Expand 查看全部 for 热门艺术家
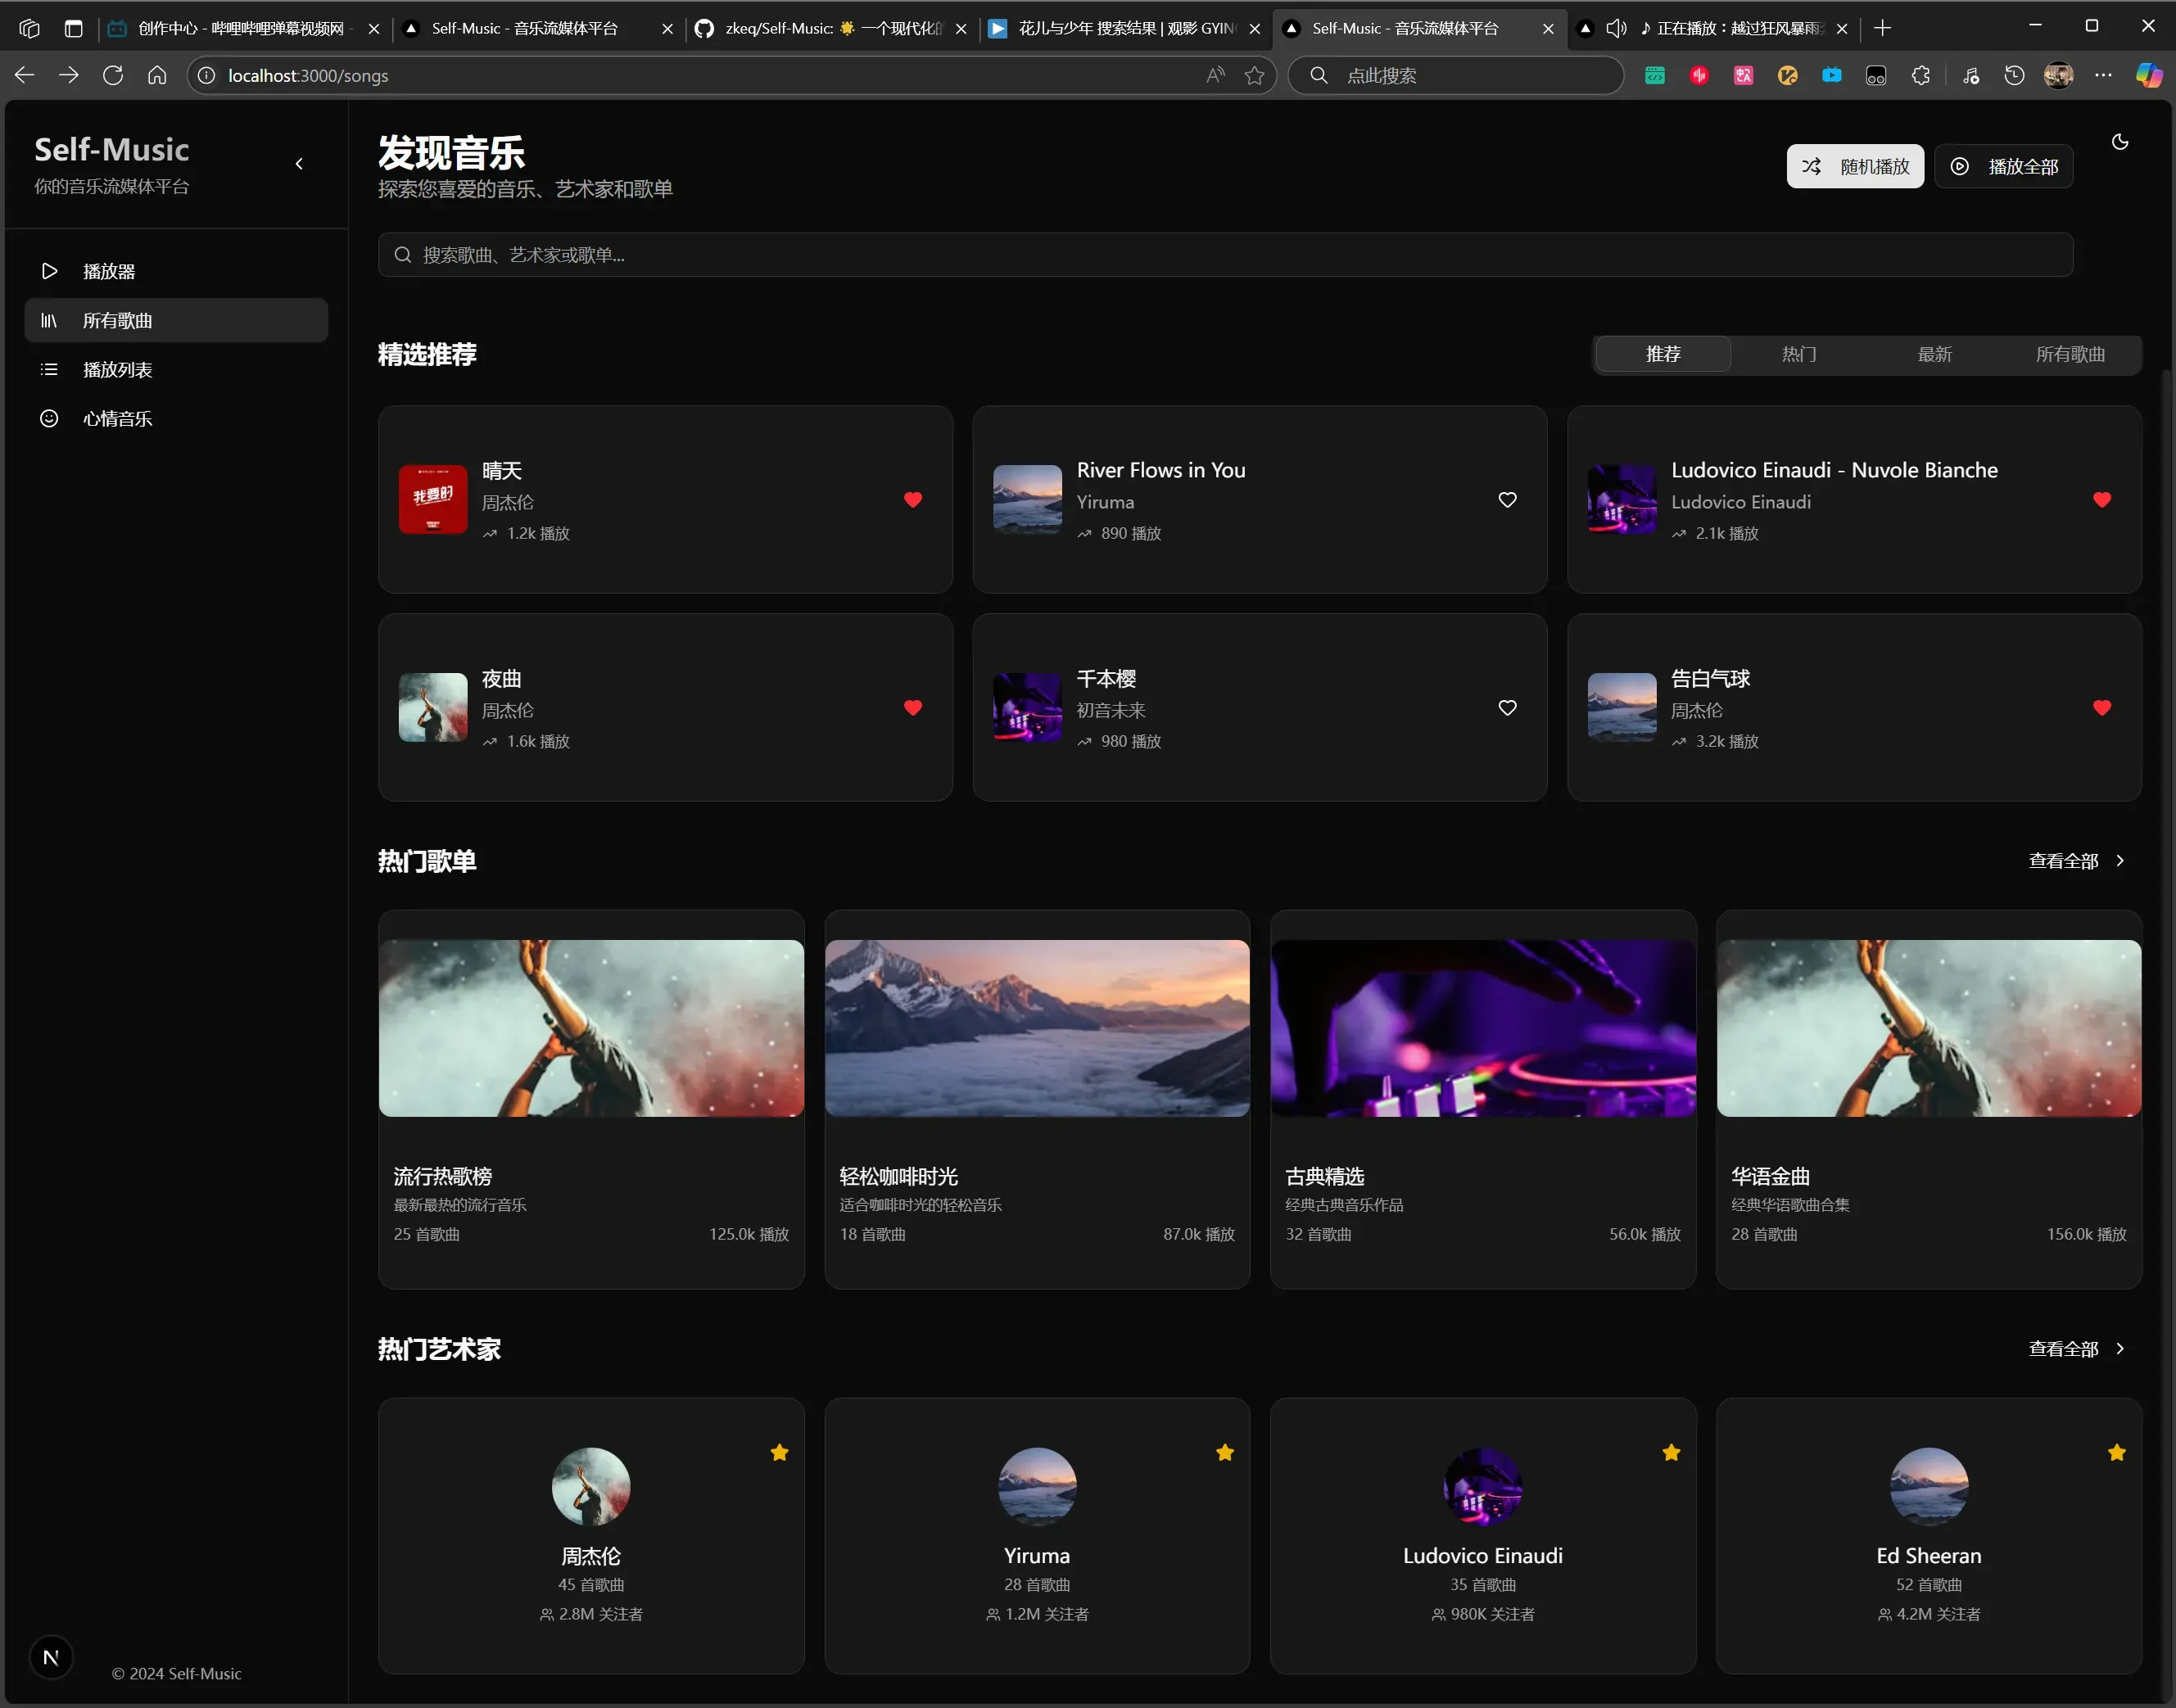2176x1708 pixels. [2075, 1348]
